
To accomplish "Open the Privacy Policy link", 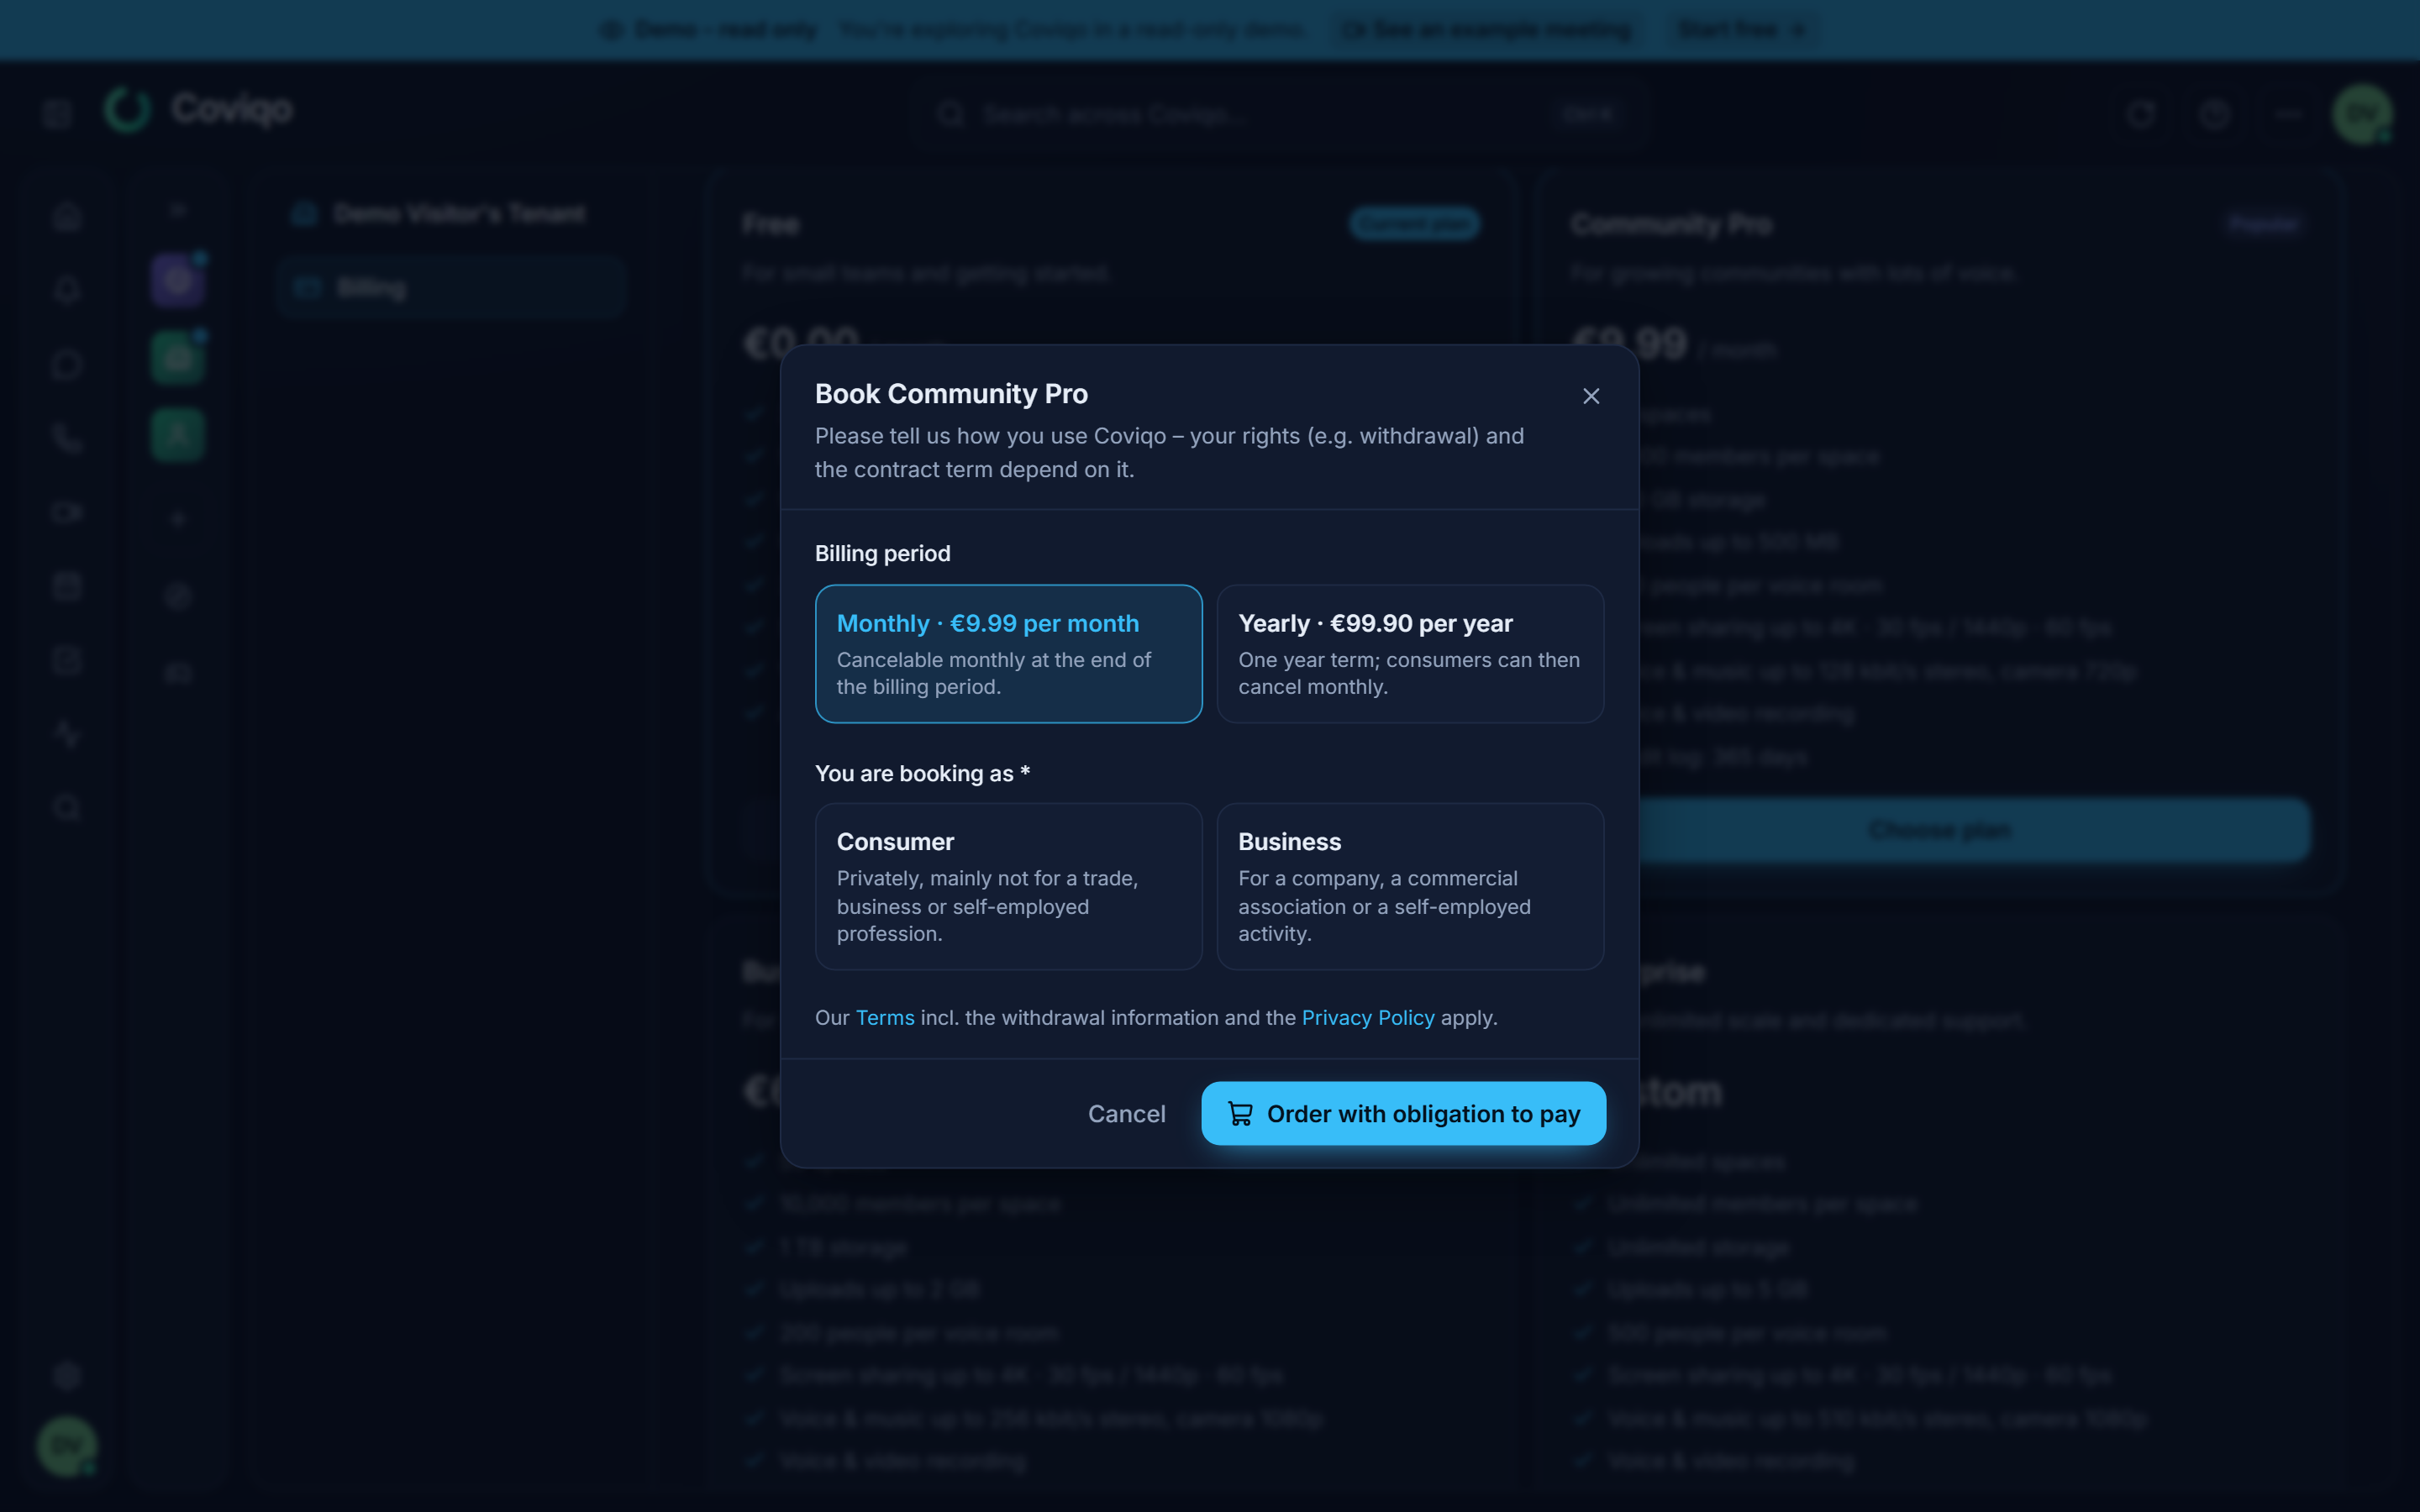I will click(x=1368, y=1017).
